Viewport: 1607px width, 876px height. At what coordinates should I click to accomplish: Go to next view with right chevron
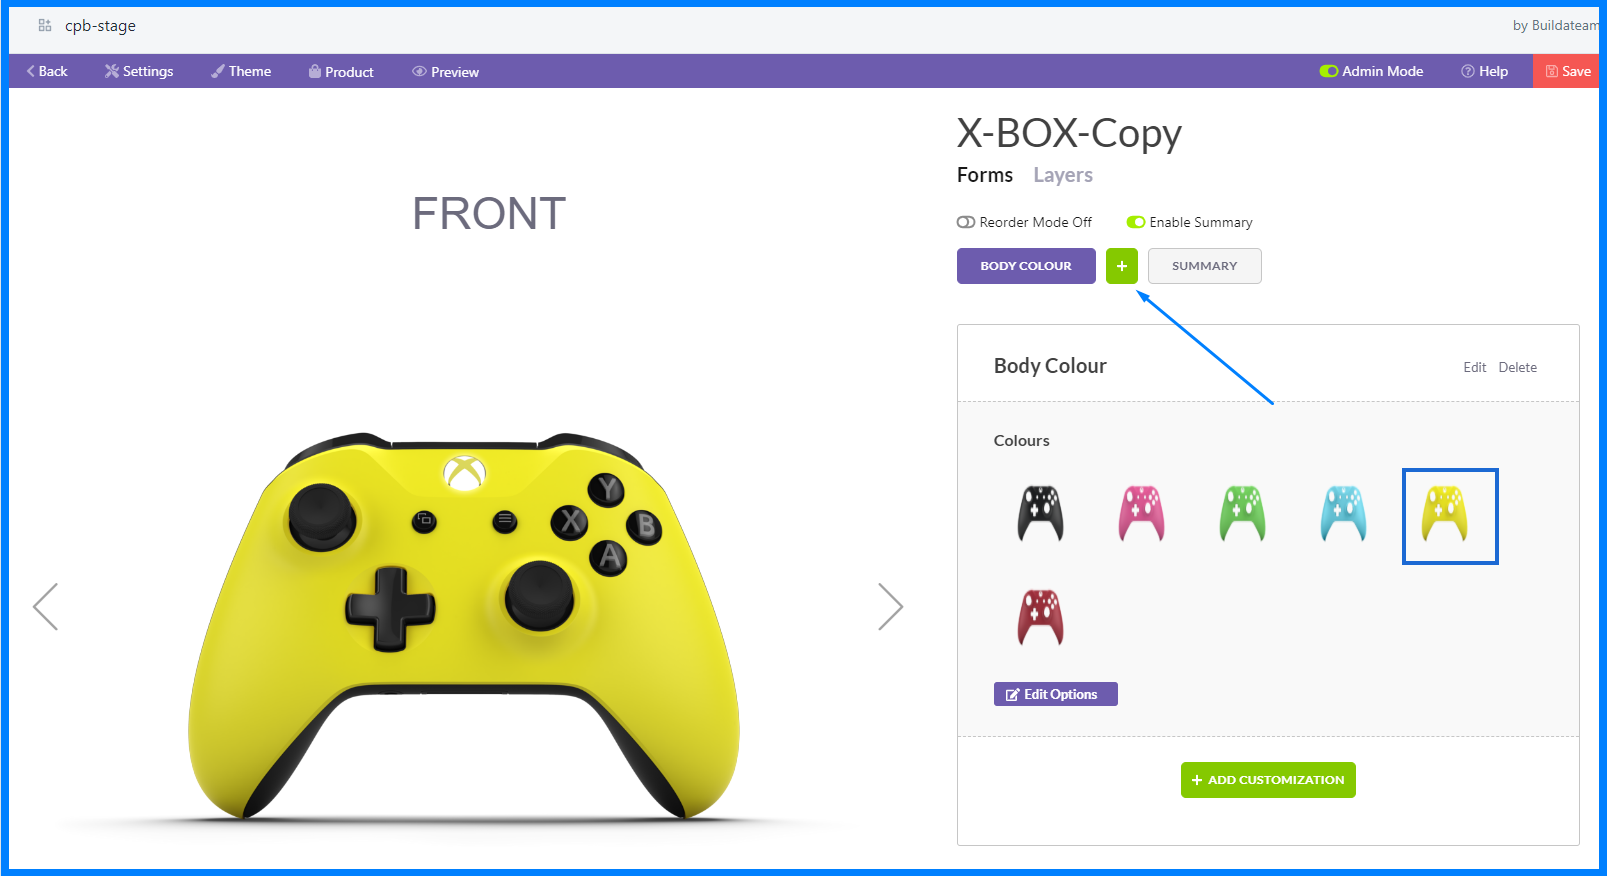pos(890,606)
